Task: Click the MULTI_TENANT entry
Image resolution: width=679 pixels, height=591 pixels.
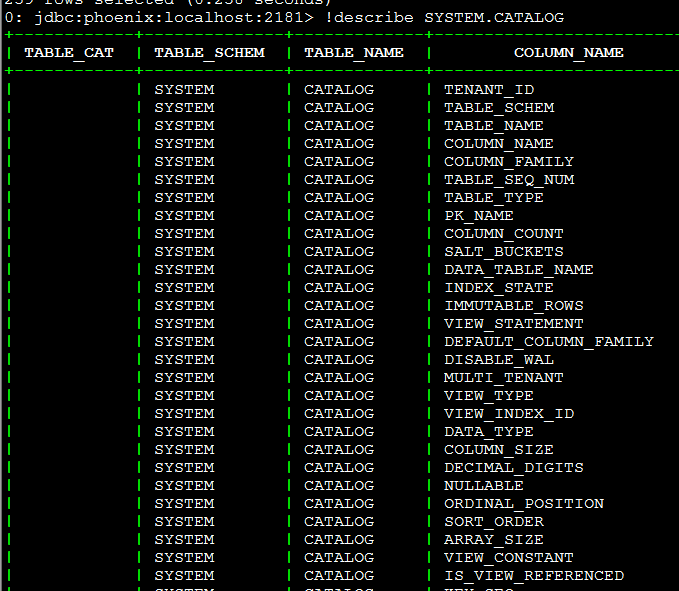Action: (x=504, y=378)
